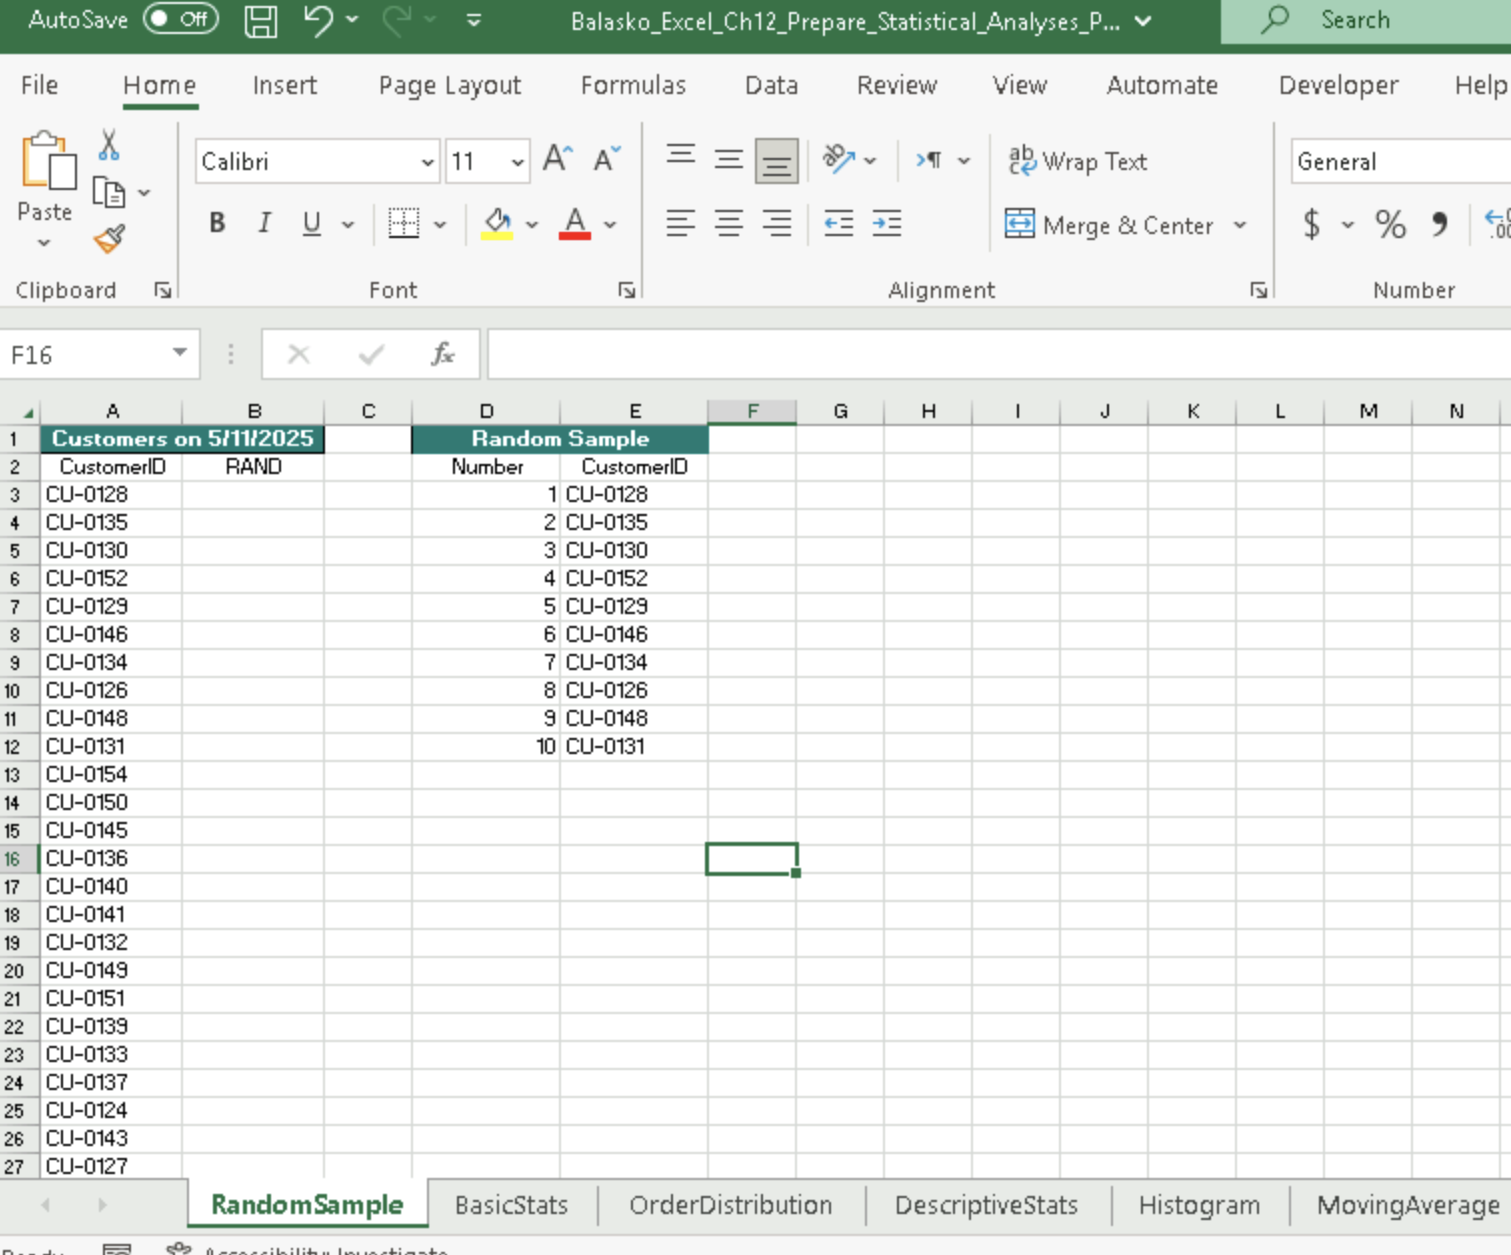Click the Percent Style icon

pos(1391,225)
